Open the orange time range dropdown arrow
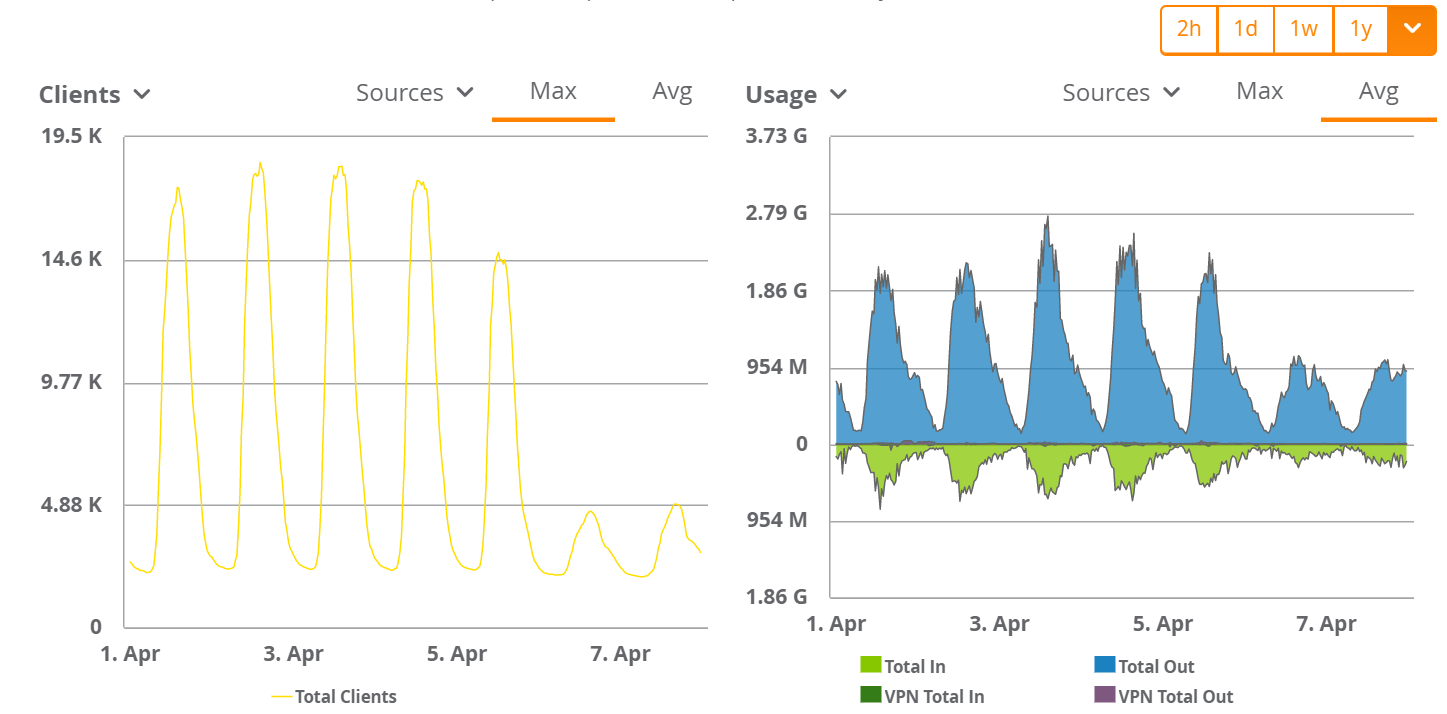 point(1412,29)
